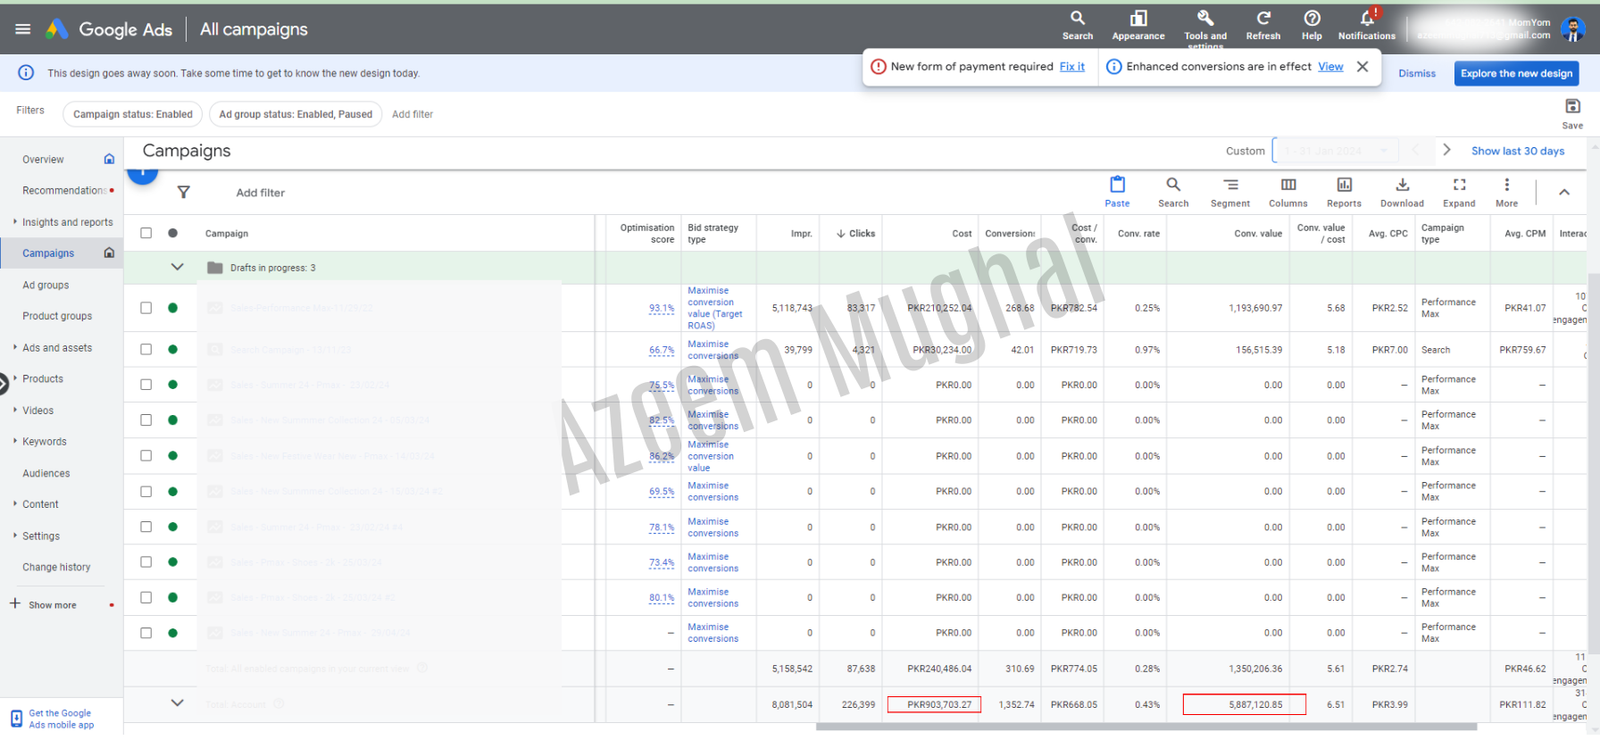Viewport: 1600px width, 747px height.
Task: Expand table to full screen
Action: (x=1459, y=185)
